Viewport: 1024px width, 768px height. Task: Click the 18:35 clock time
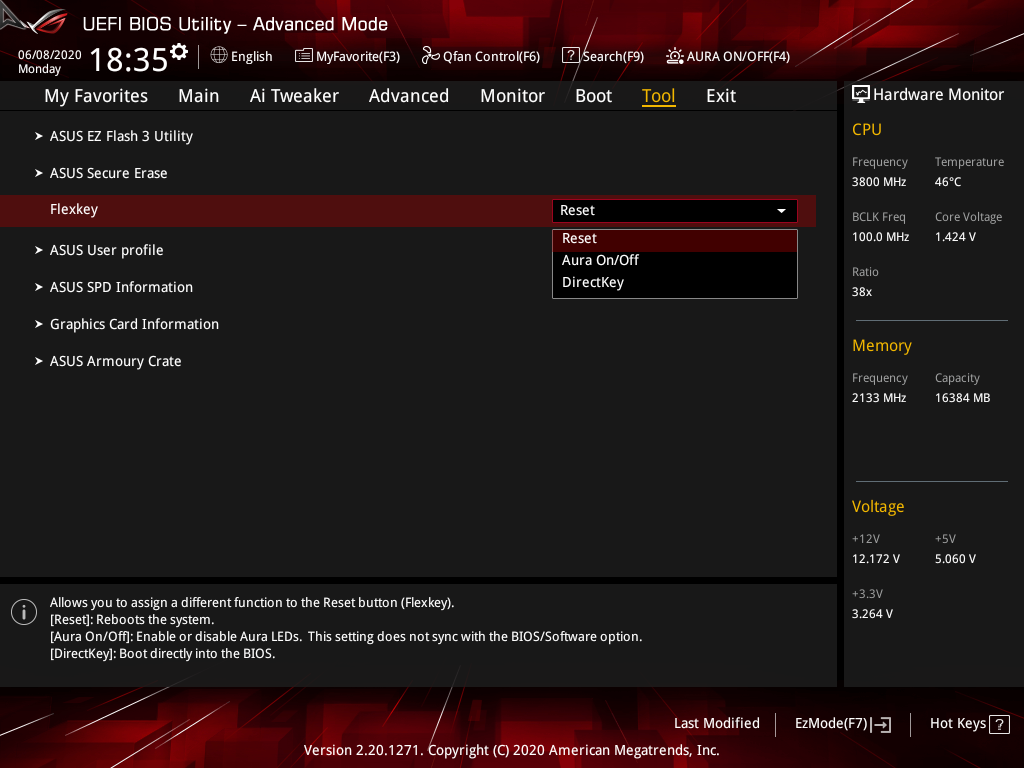(129, 60)
